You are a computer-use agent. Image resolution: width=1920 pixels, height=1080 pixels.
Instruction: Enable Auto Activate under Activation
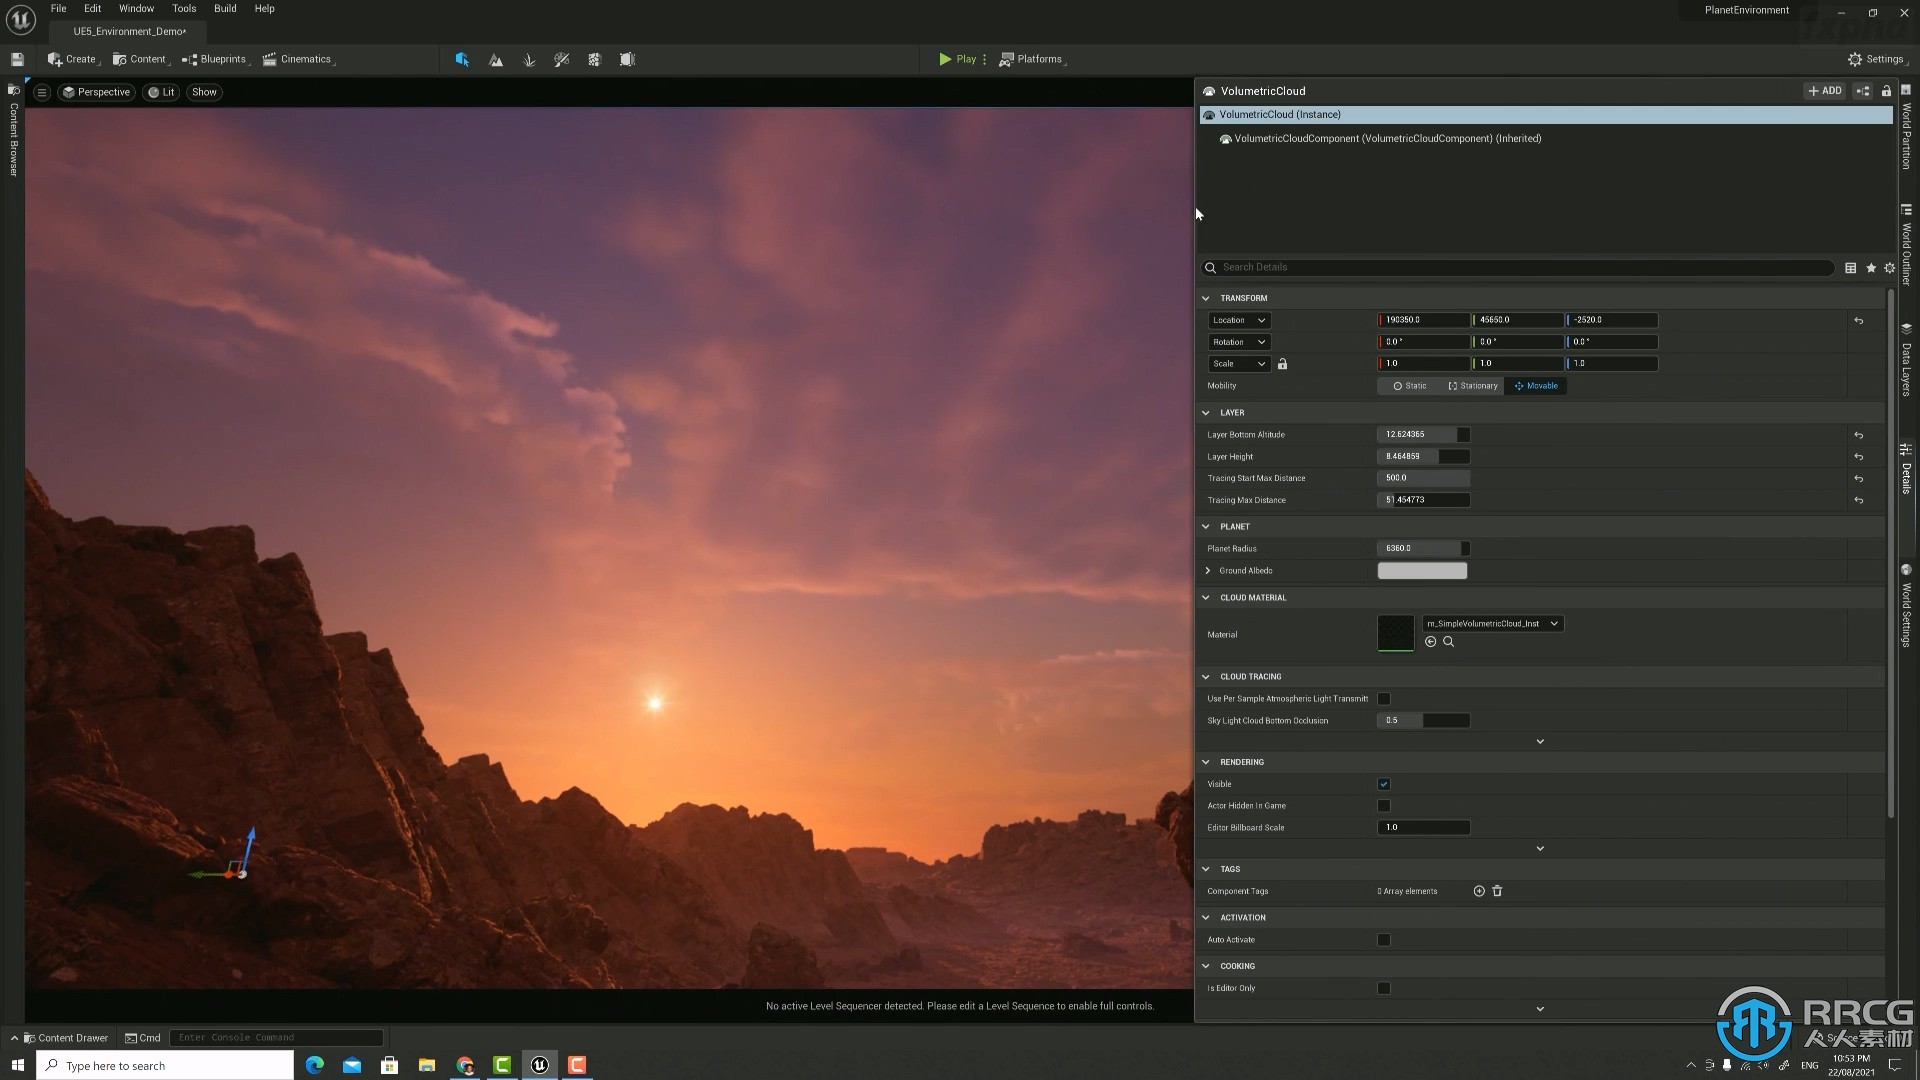(1383, 939)
